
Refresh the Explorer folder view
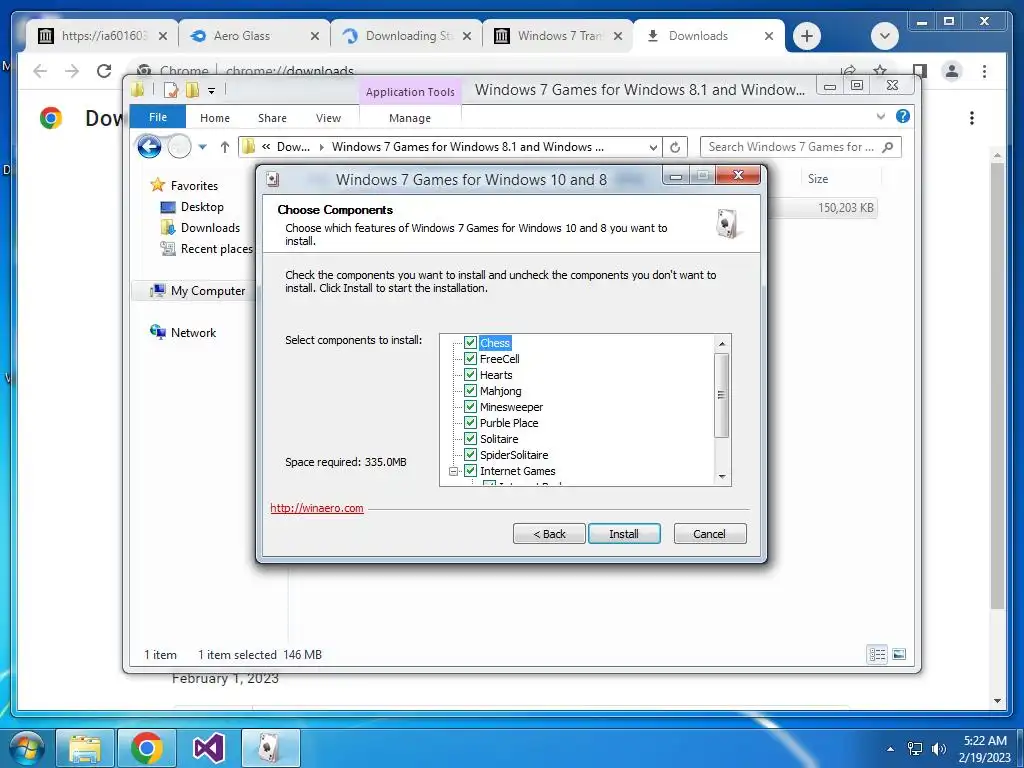coord(675,148)
